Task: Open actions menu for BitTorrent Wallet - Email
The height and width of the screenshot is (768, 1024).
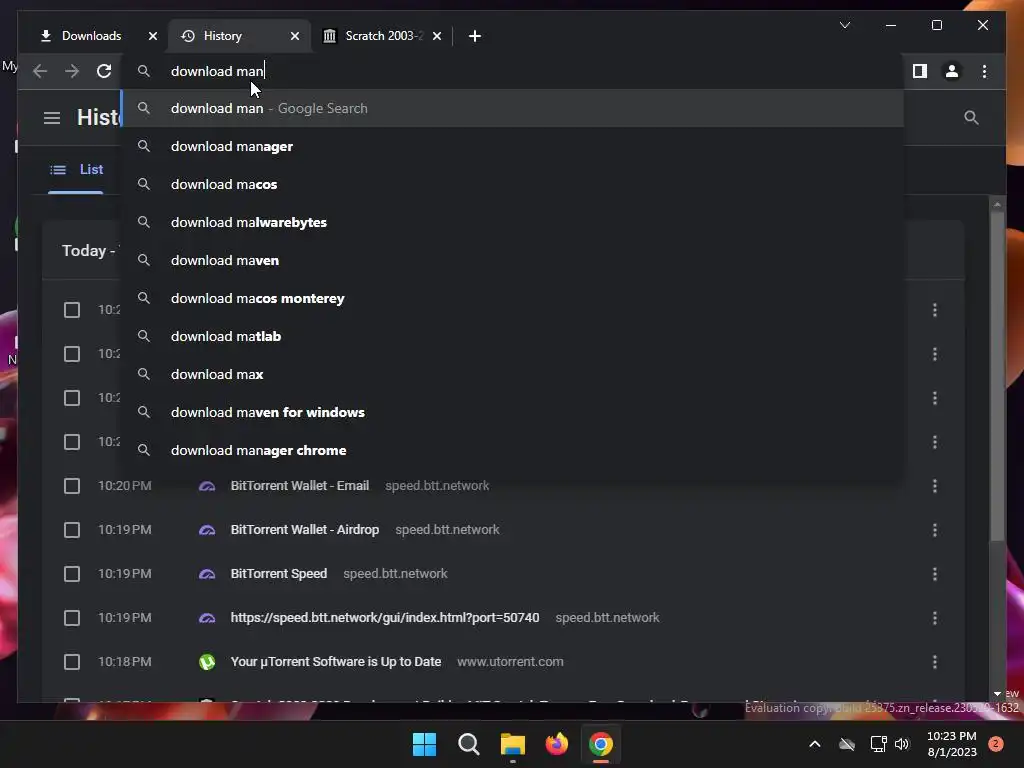Action: click(x=935, y=486)
